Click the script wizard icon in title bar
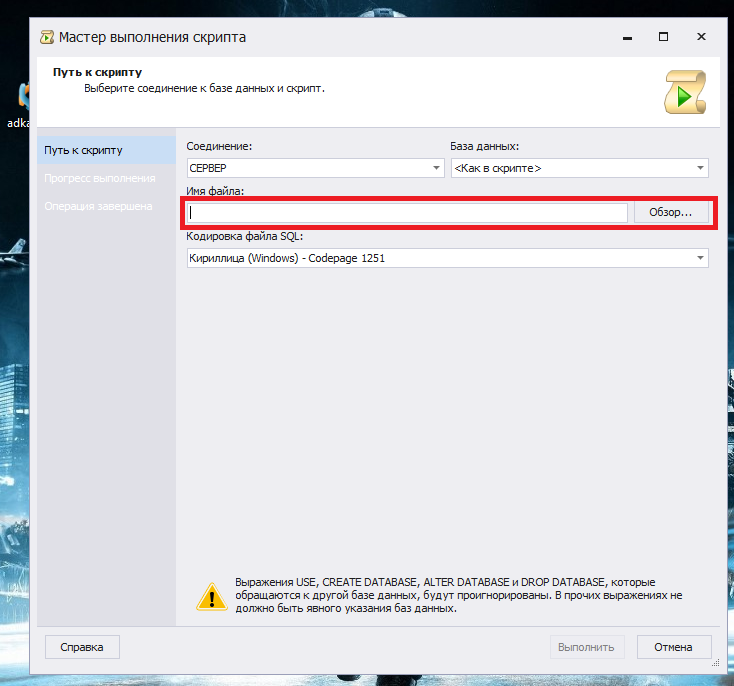Viewport: 734px width, 686px height. click(47, 37)
